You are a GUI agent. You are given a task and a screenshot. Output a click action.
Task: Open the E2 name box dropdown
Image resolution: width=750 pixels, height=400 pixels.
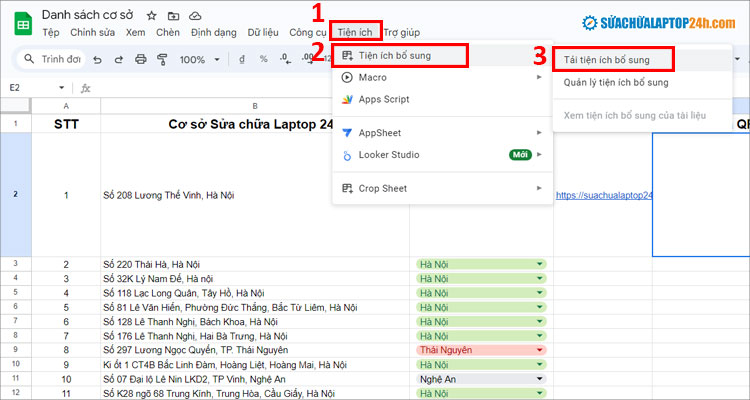point(61,88)
